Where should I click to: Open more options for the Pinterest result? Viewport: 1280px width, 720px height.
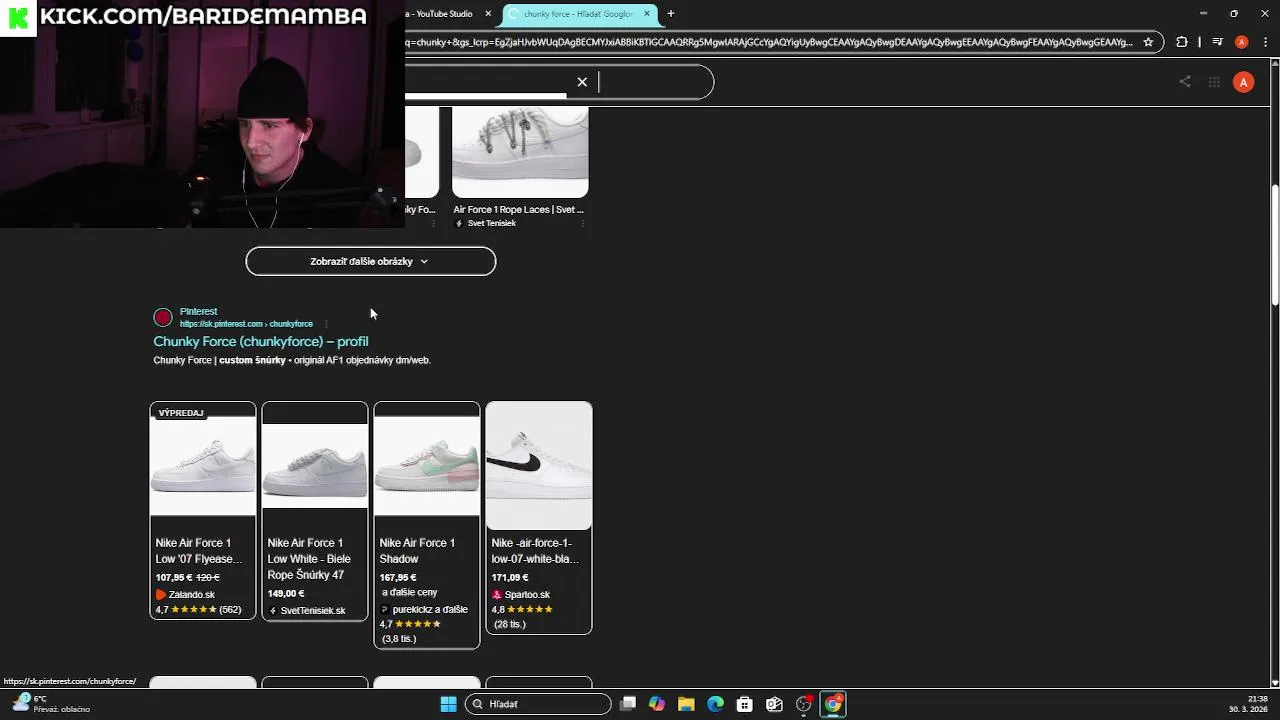point(326,324)
